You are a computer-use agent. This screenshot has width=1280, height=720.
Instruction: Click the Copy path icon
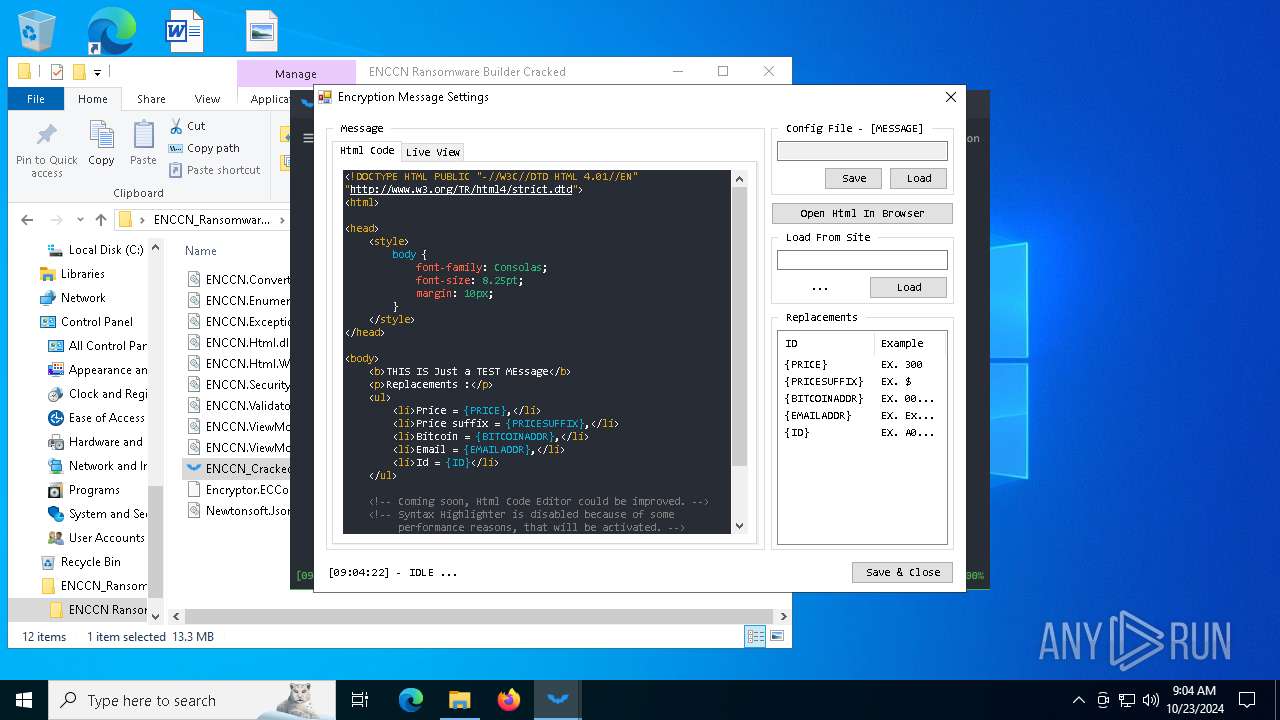coord(176,148)
